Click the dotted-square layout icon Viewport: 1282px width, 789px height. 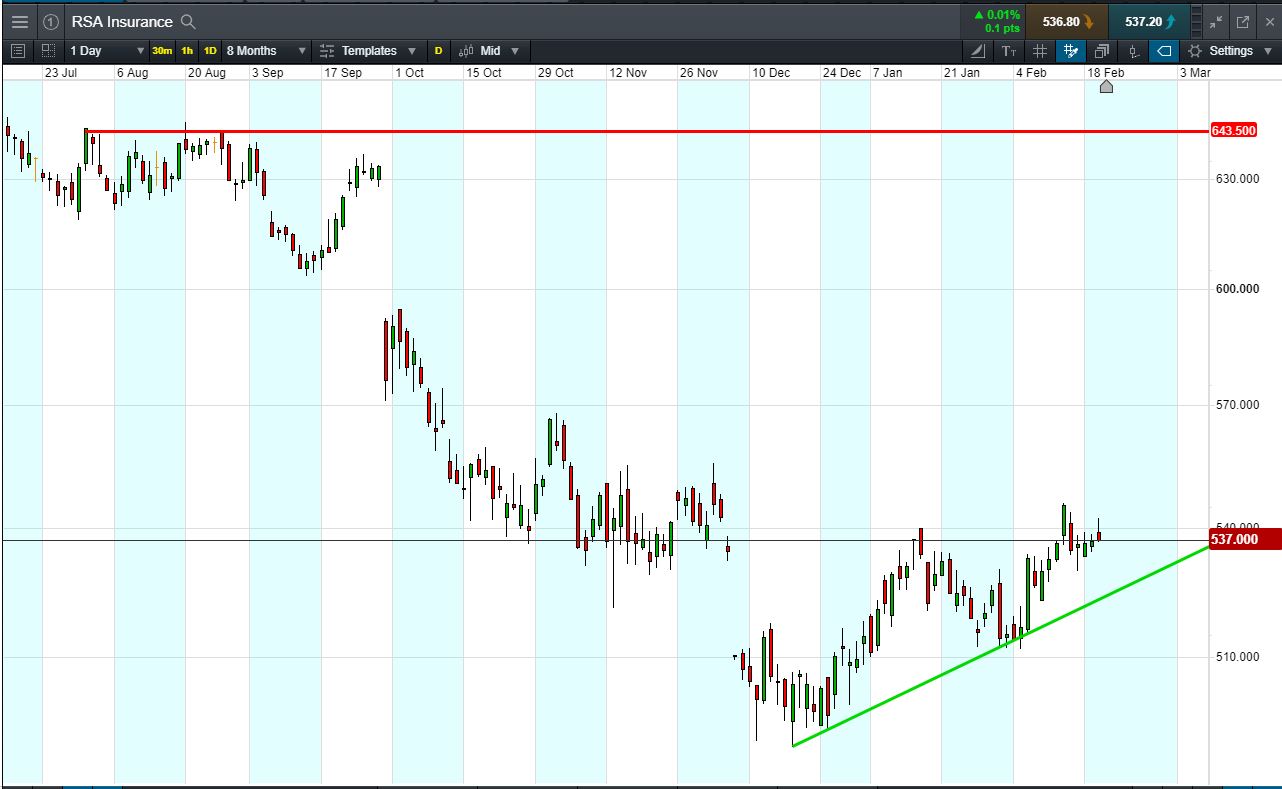click(x=49, y=50)
